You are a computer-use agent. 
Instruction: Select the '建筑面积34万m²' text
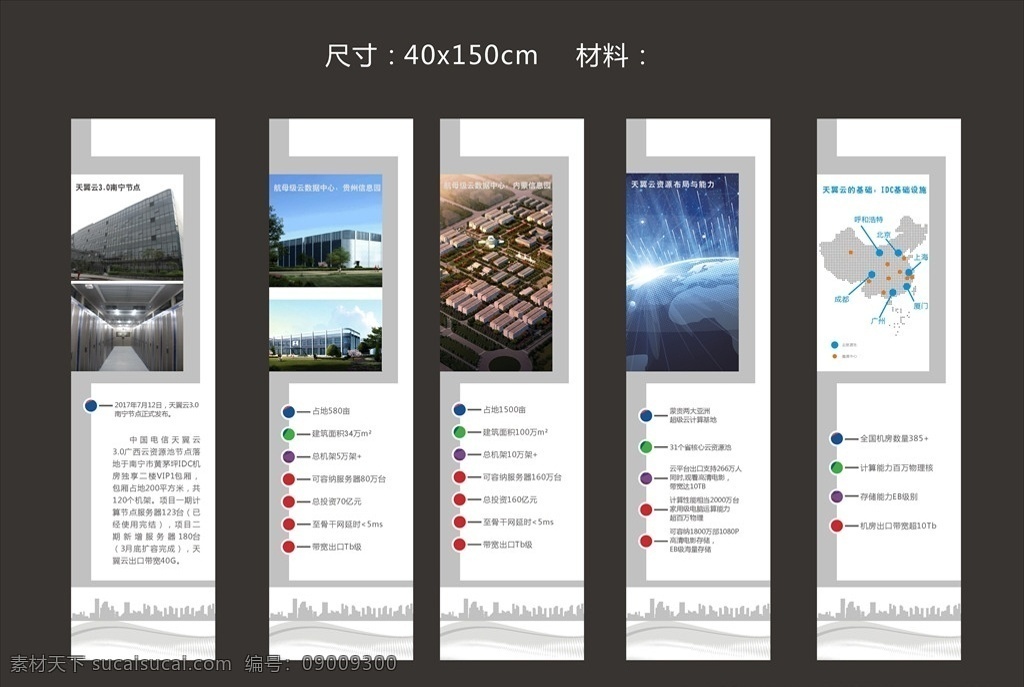[x=342, y=434]
